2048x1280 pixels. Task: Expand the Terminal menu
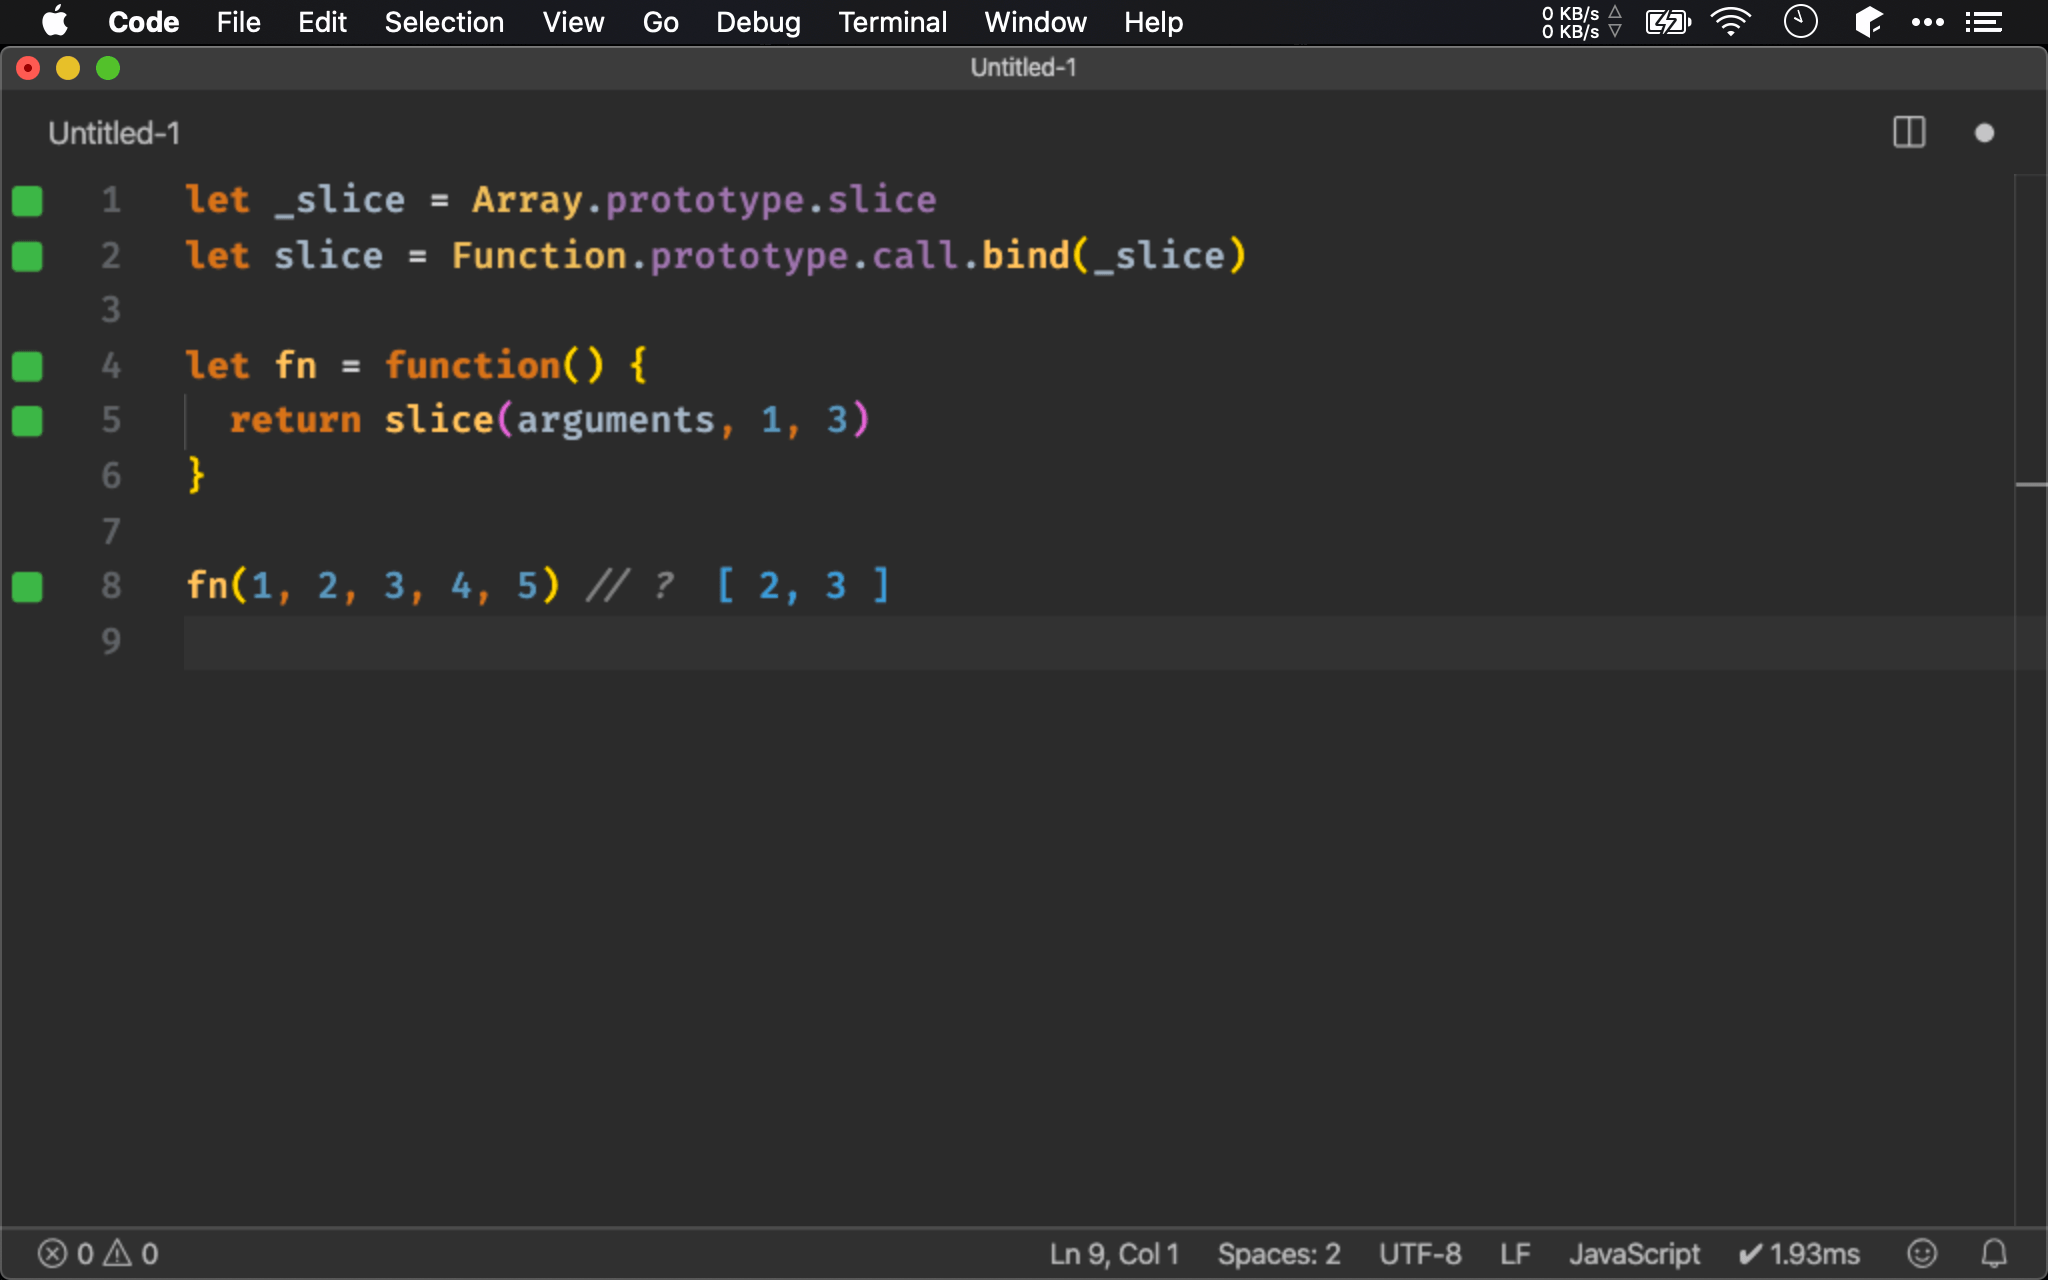coord(891,22)
